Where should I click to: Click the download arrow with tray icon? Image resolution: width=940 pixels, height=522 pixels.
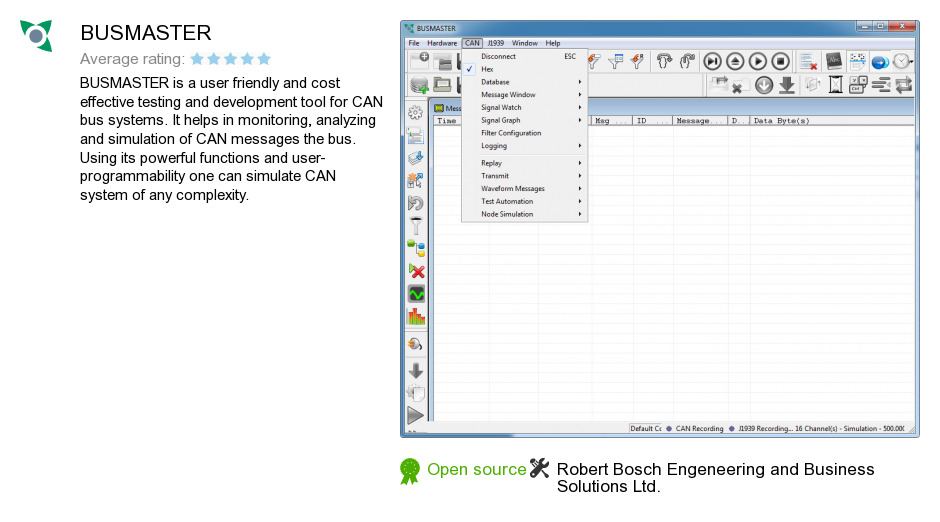coord(787,85)
